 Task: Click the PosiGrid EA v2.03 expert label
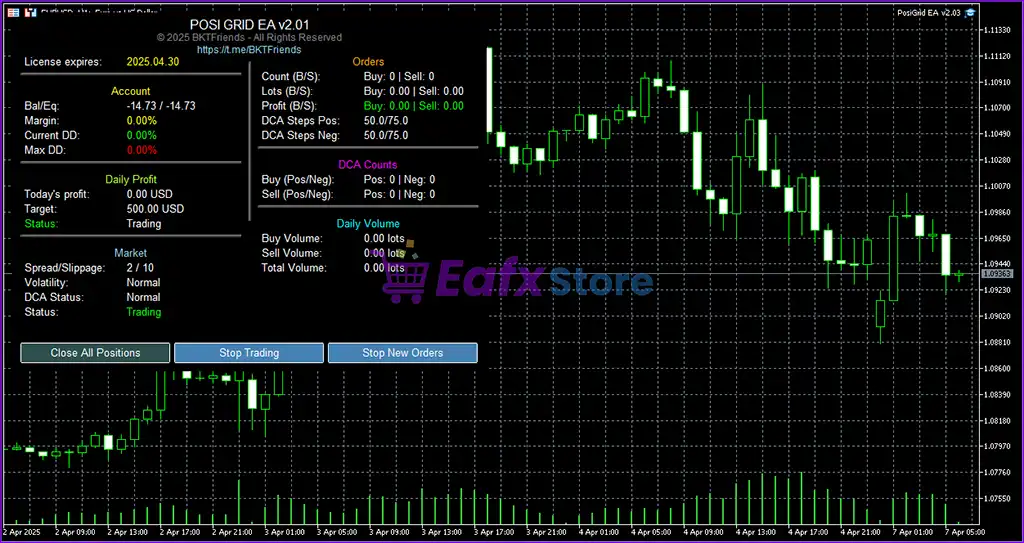929,12
